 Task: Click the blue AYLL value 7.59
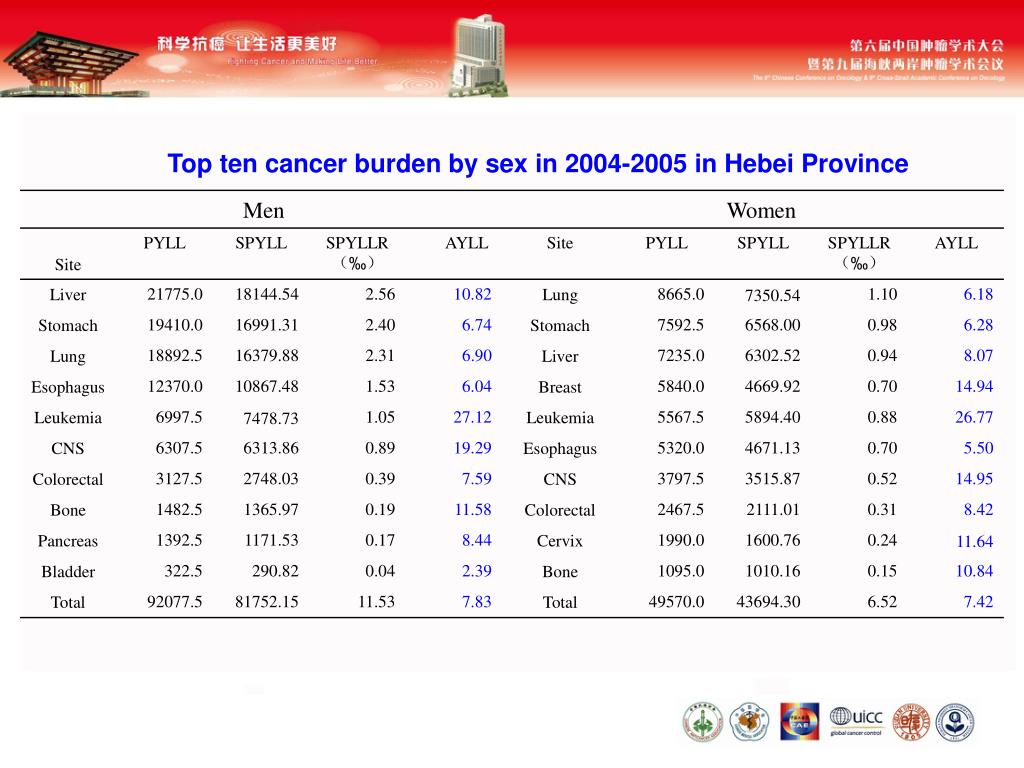[476, 479]
